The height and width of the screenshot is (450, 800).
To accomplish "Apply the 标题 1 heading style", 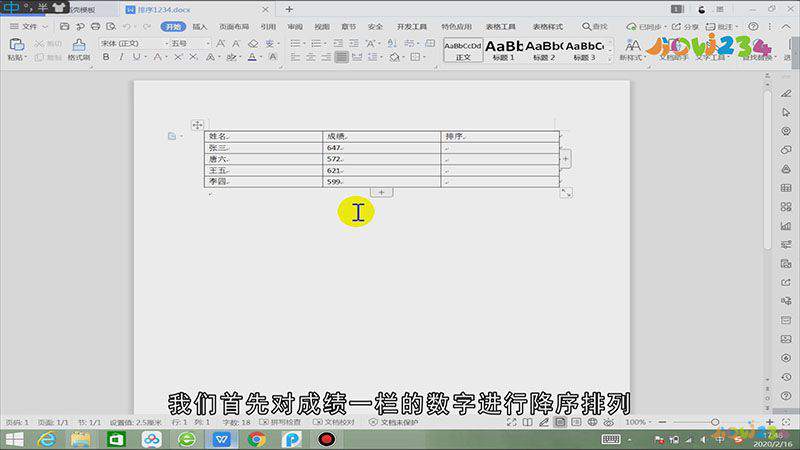I will click(503, 50).
